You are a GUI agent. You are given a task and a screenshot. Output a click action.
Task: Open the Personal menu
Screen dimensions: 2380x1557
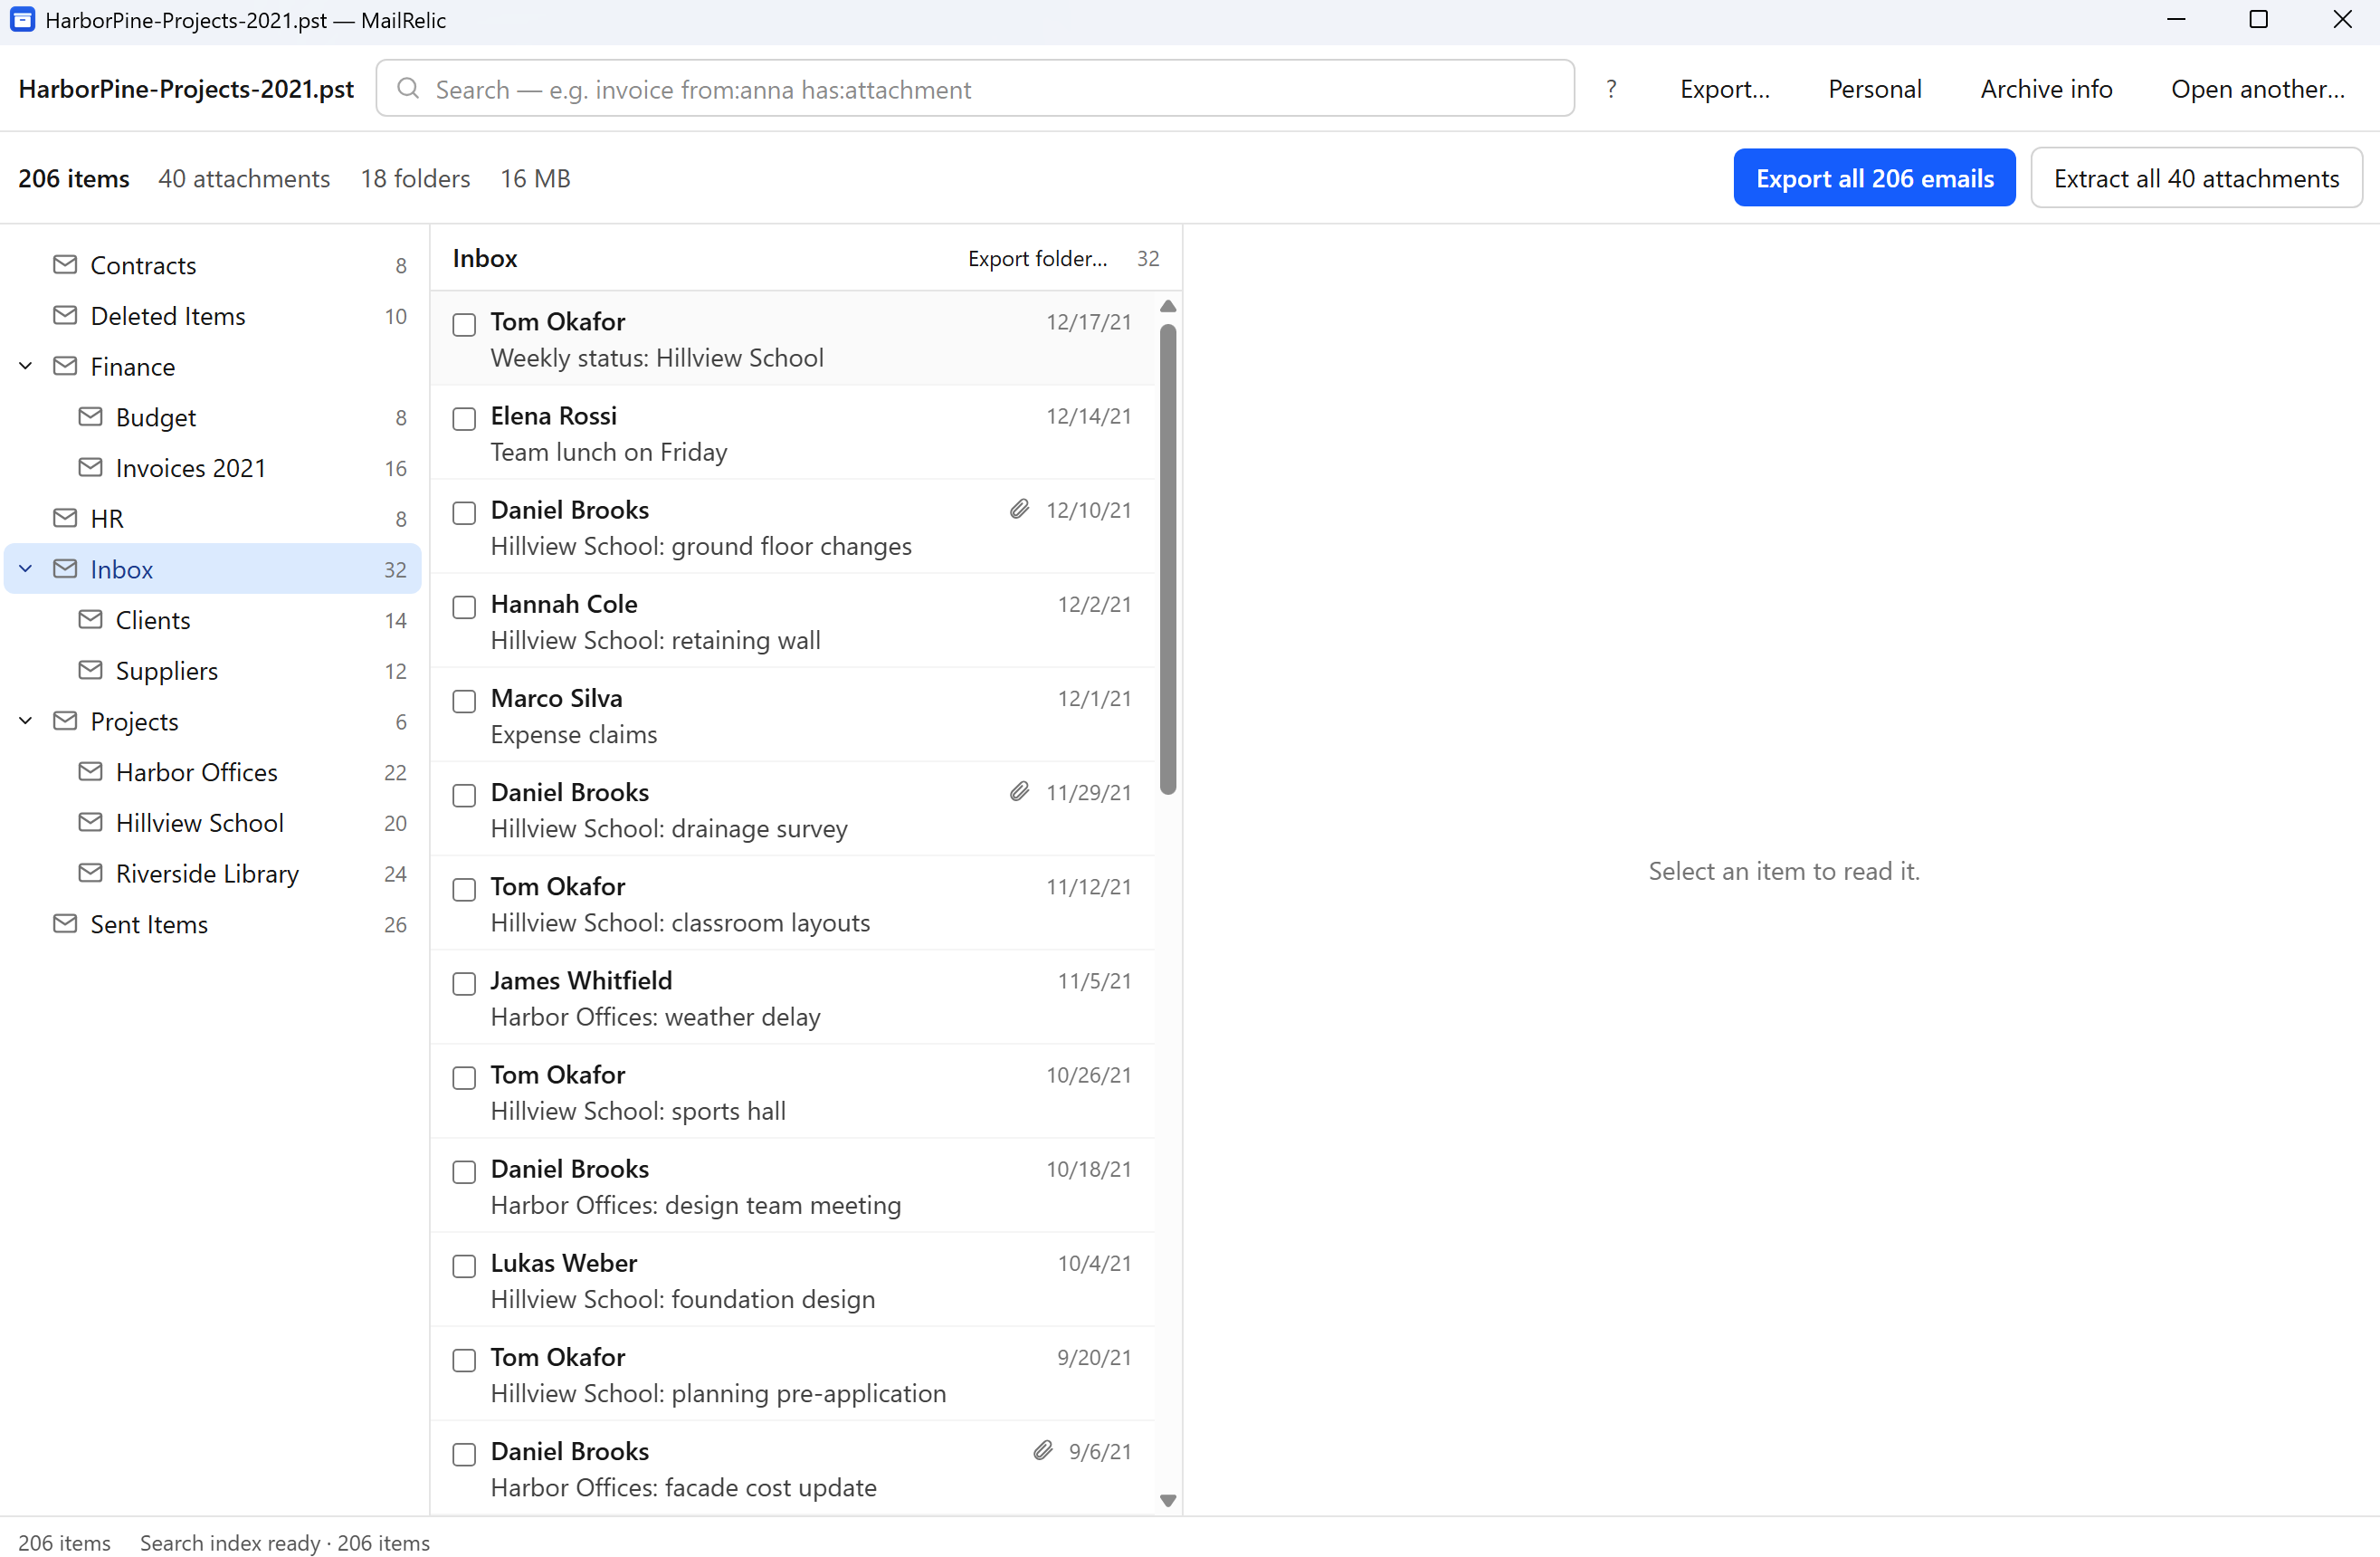[1874, 89]
